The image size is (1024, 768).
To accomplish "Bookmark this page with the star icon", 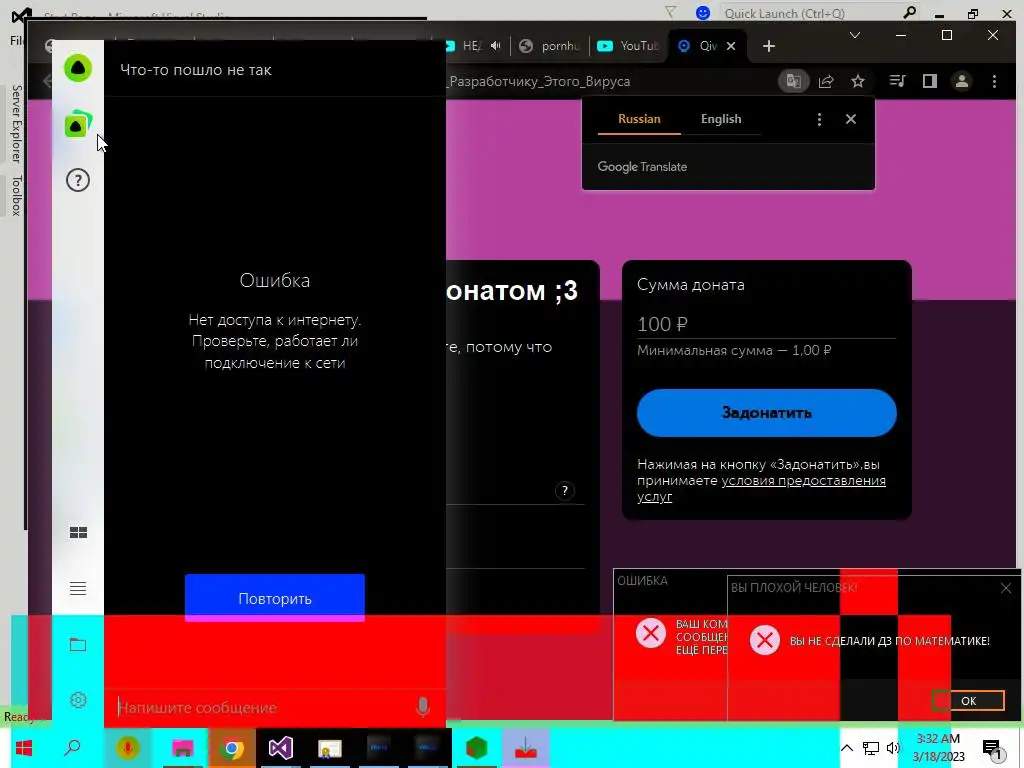I will [857, 81].
